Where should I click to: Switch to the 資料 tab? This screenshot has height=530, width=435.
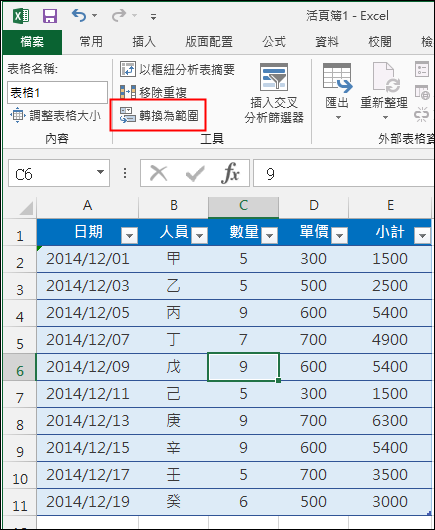coord(327,42)
